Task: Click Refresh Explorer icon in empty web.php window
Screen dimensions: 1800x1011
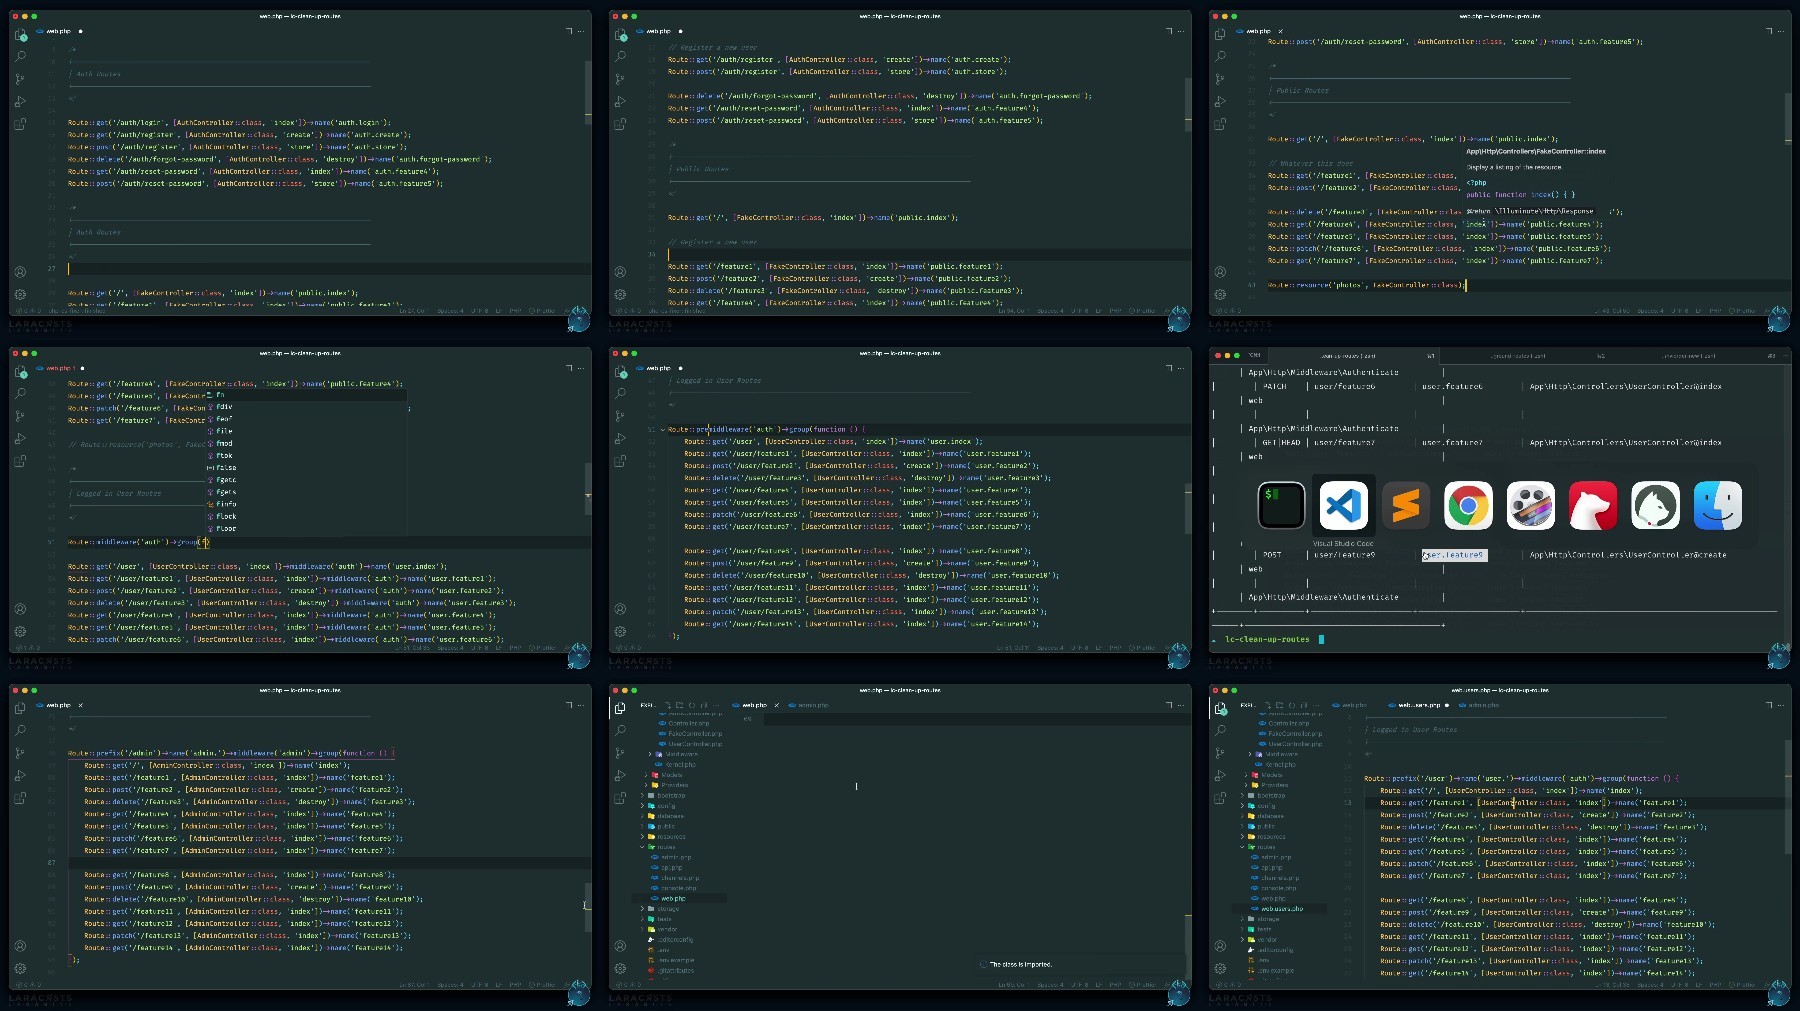Action: point(692,705)
